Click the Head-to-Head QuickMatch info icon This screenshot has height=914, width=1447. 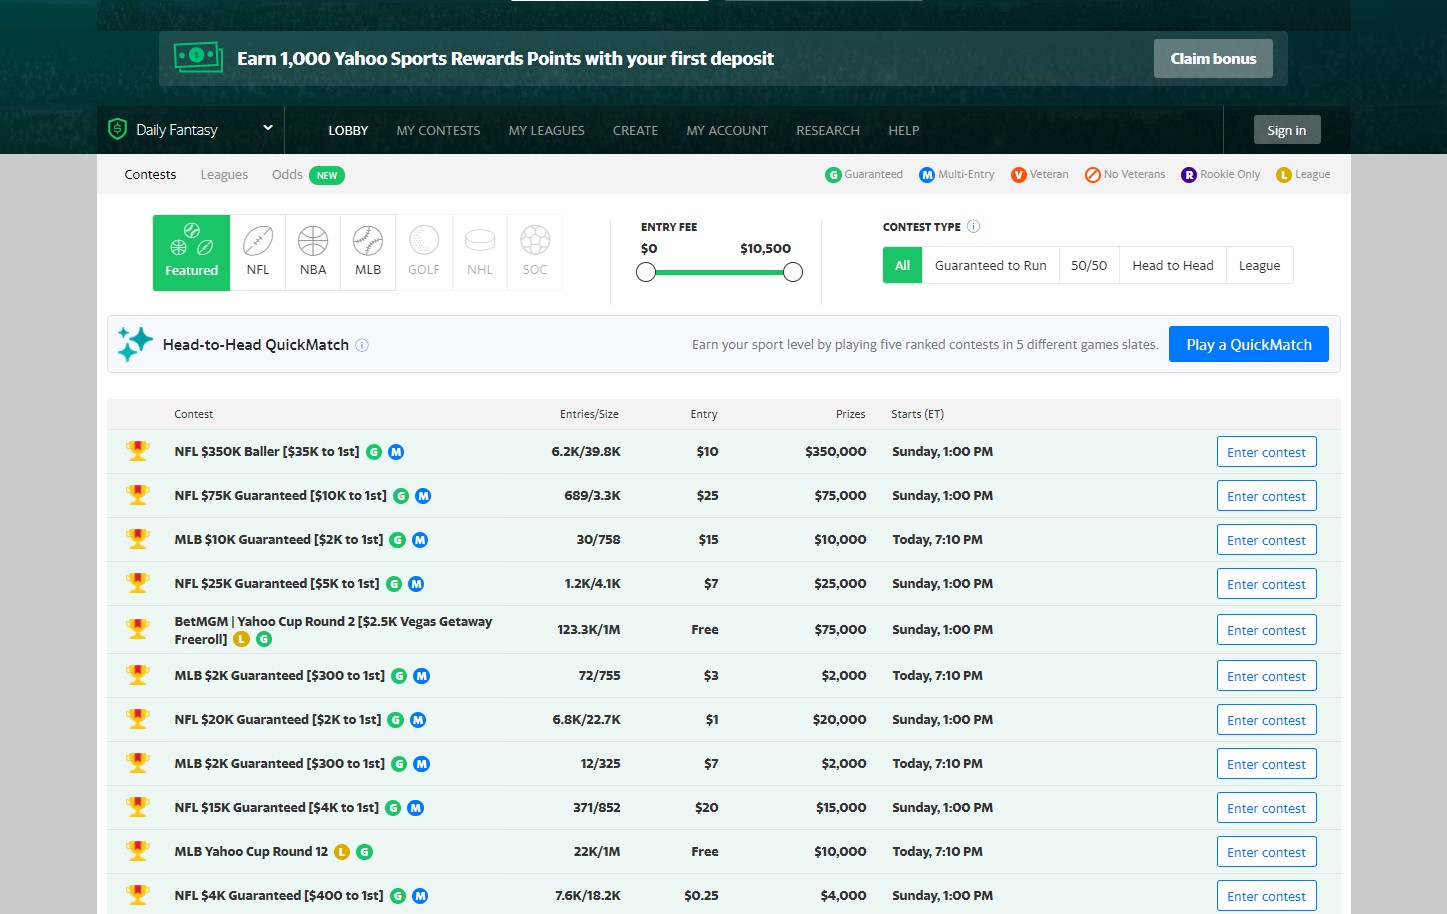(x=362, y=345)
